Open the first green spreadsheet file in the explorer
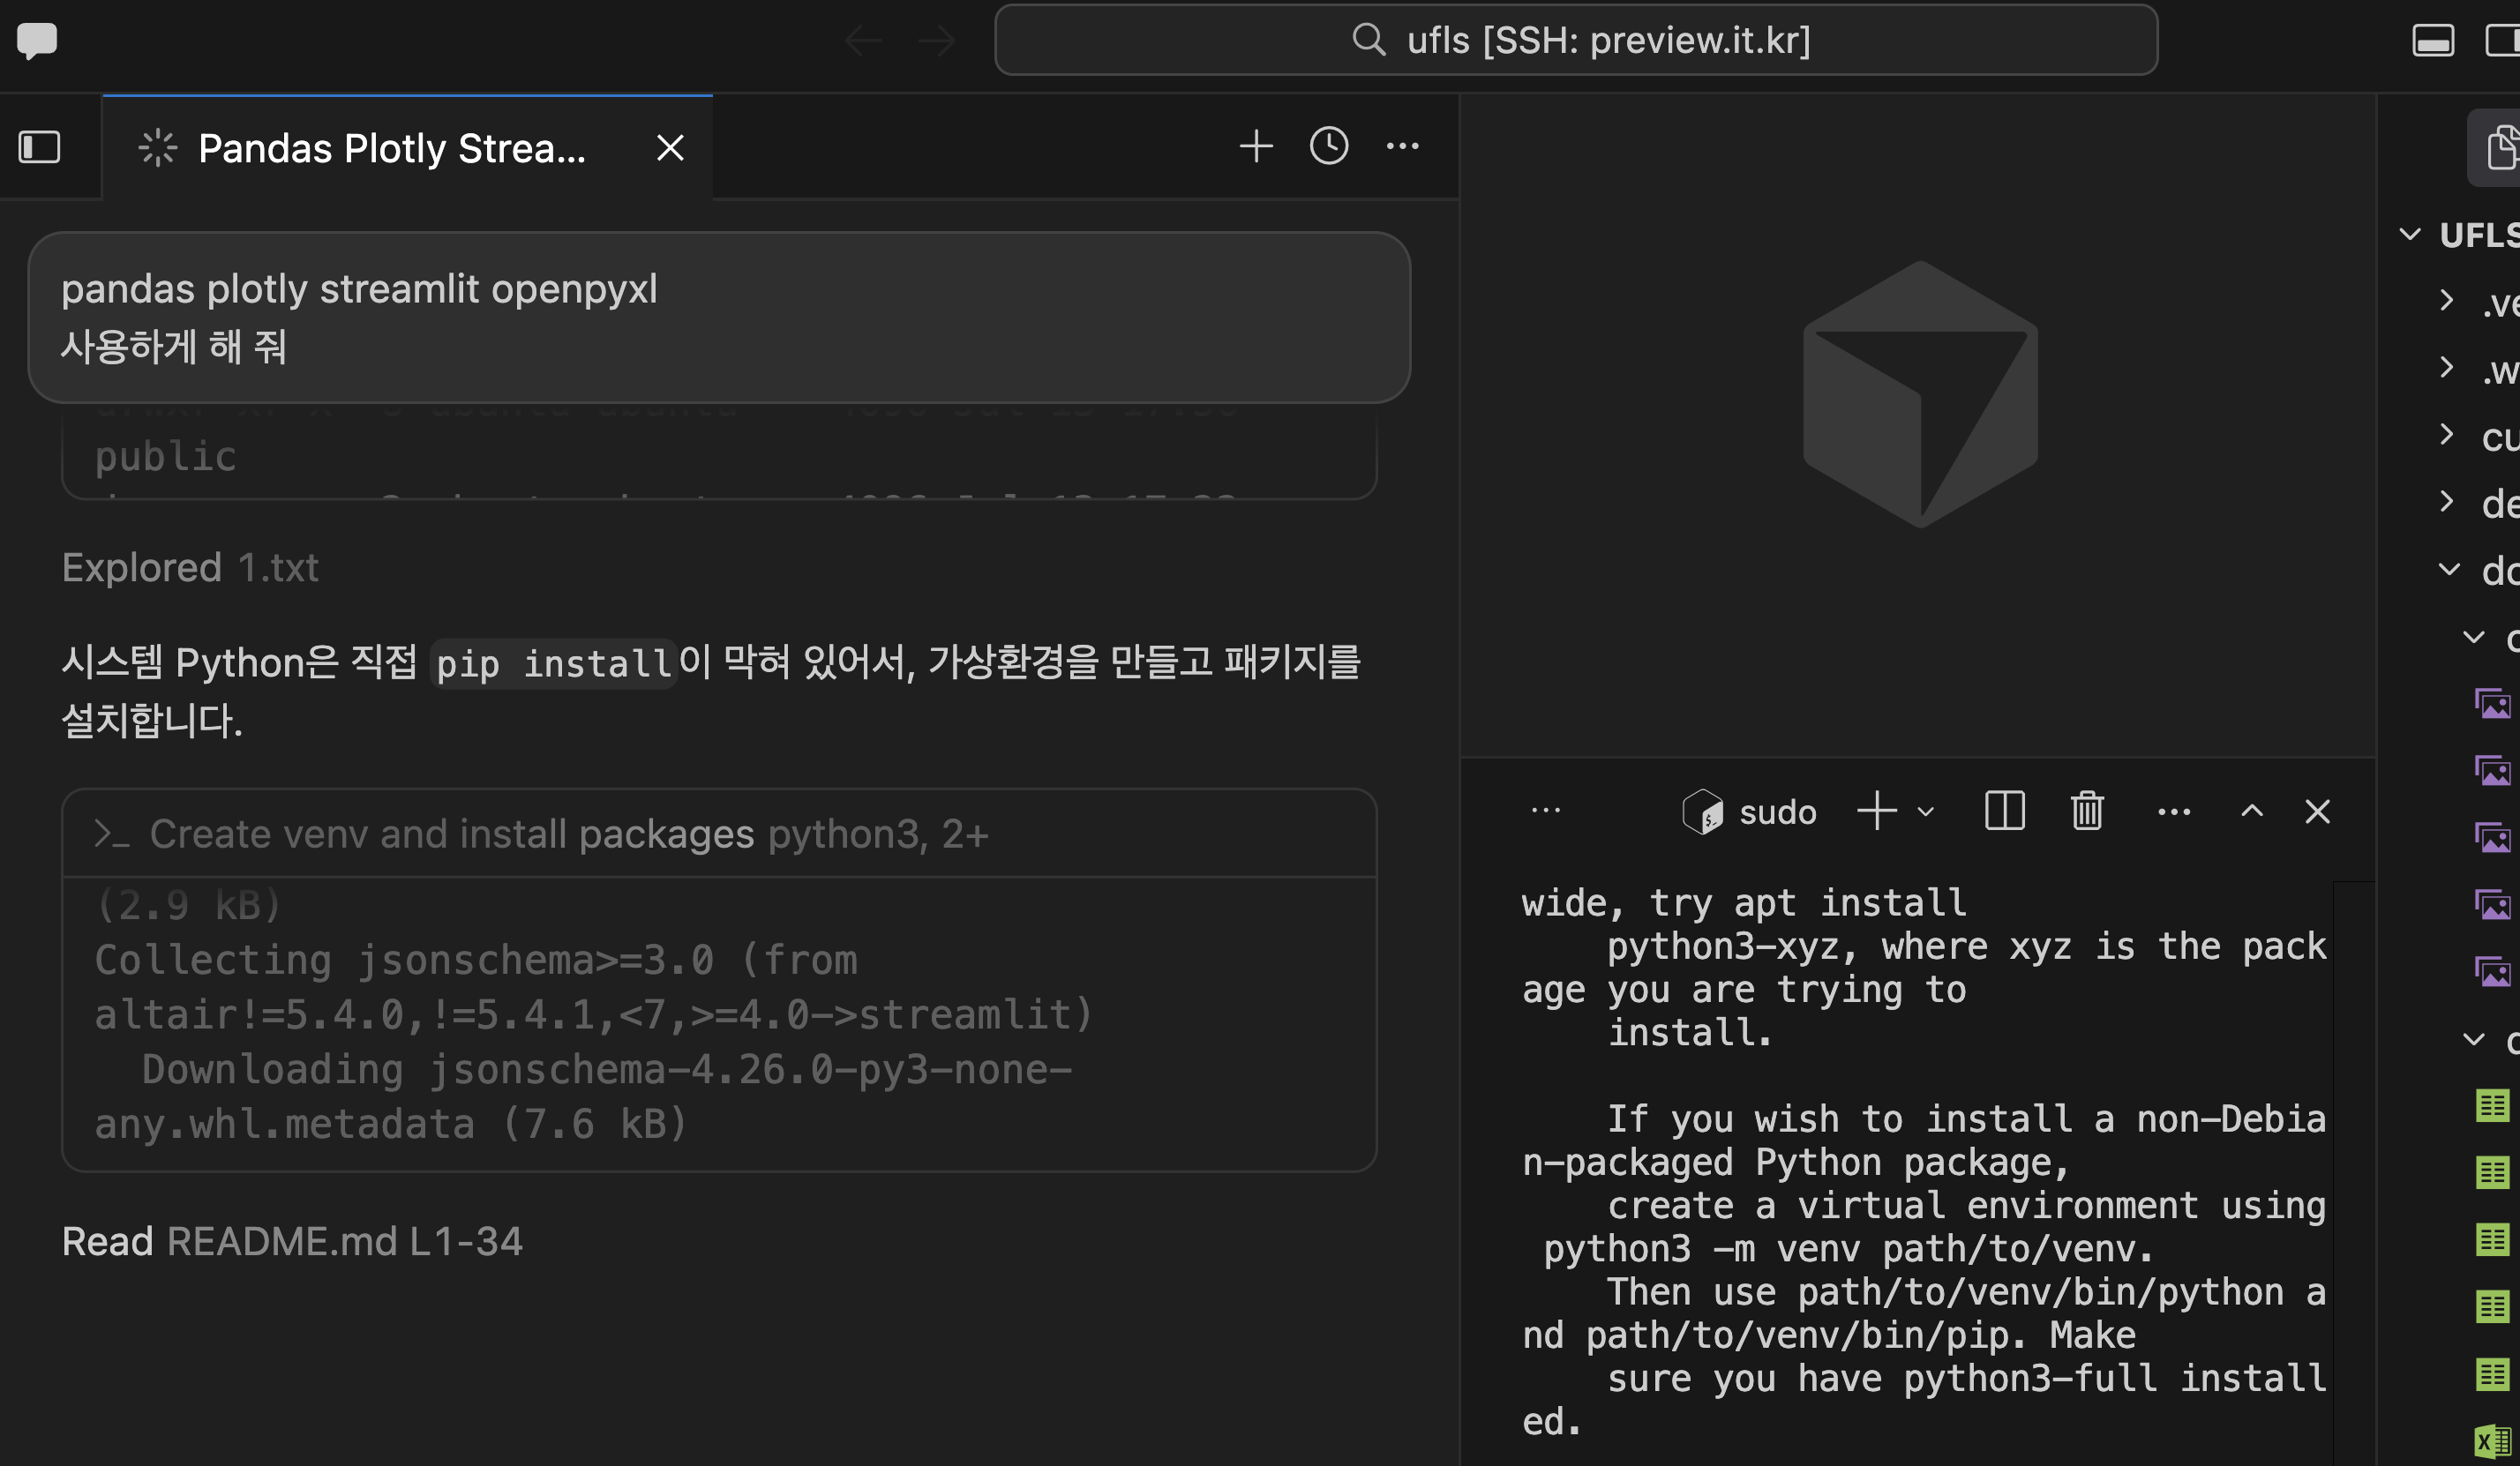Image resolution: width=2520 pixels, height=1466 pixels. [x=2492, y=1106]
